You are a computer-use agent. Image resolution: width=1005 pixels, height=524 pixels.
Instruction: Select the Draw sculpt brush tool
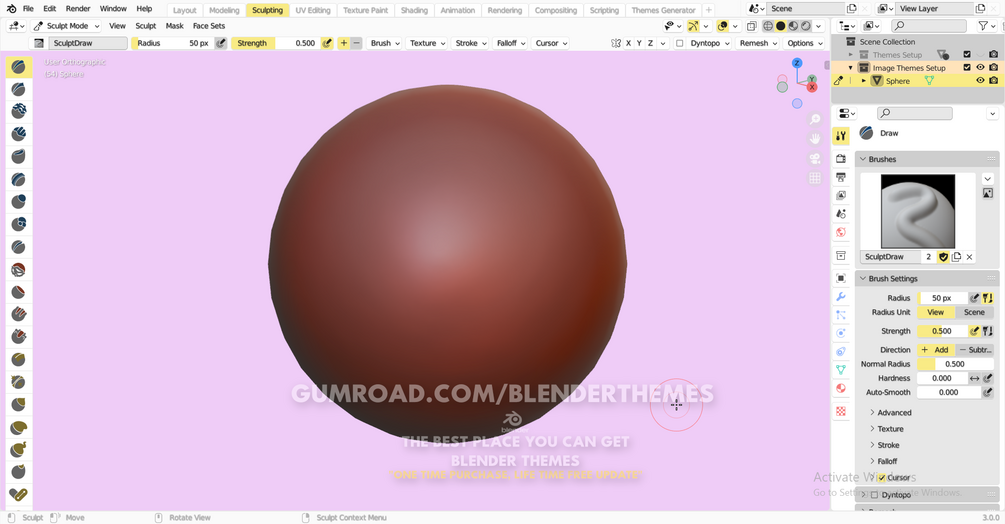19,67
